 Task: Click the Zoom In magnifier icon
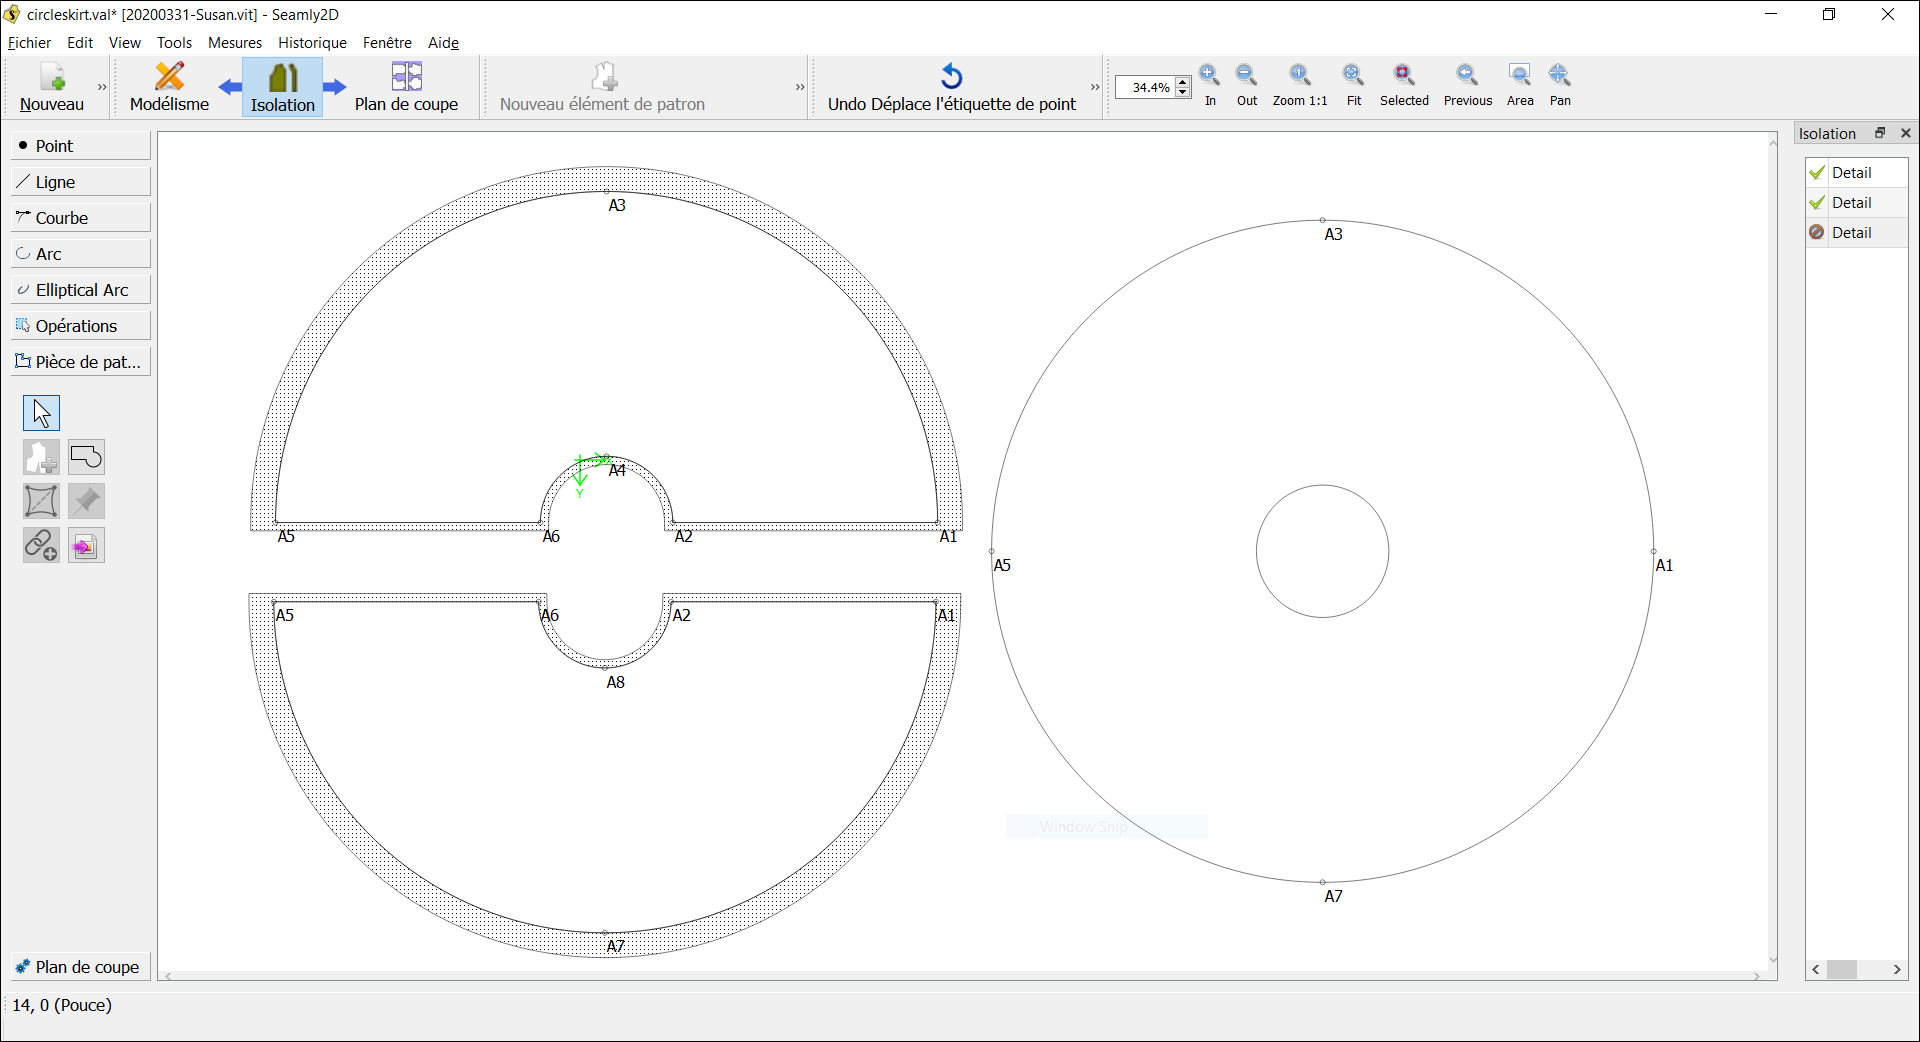[1210, 77]
